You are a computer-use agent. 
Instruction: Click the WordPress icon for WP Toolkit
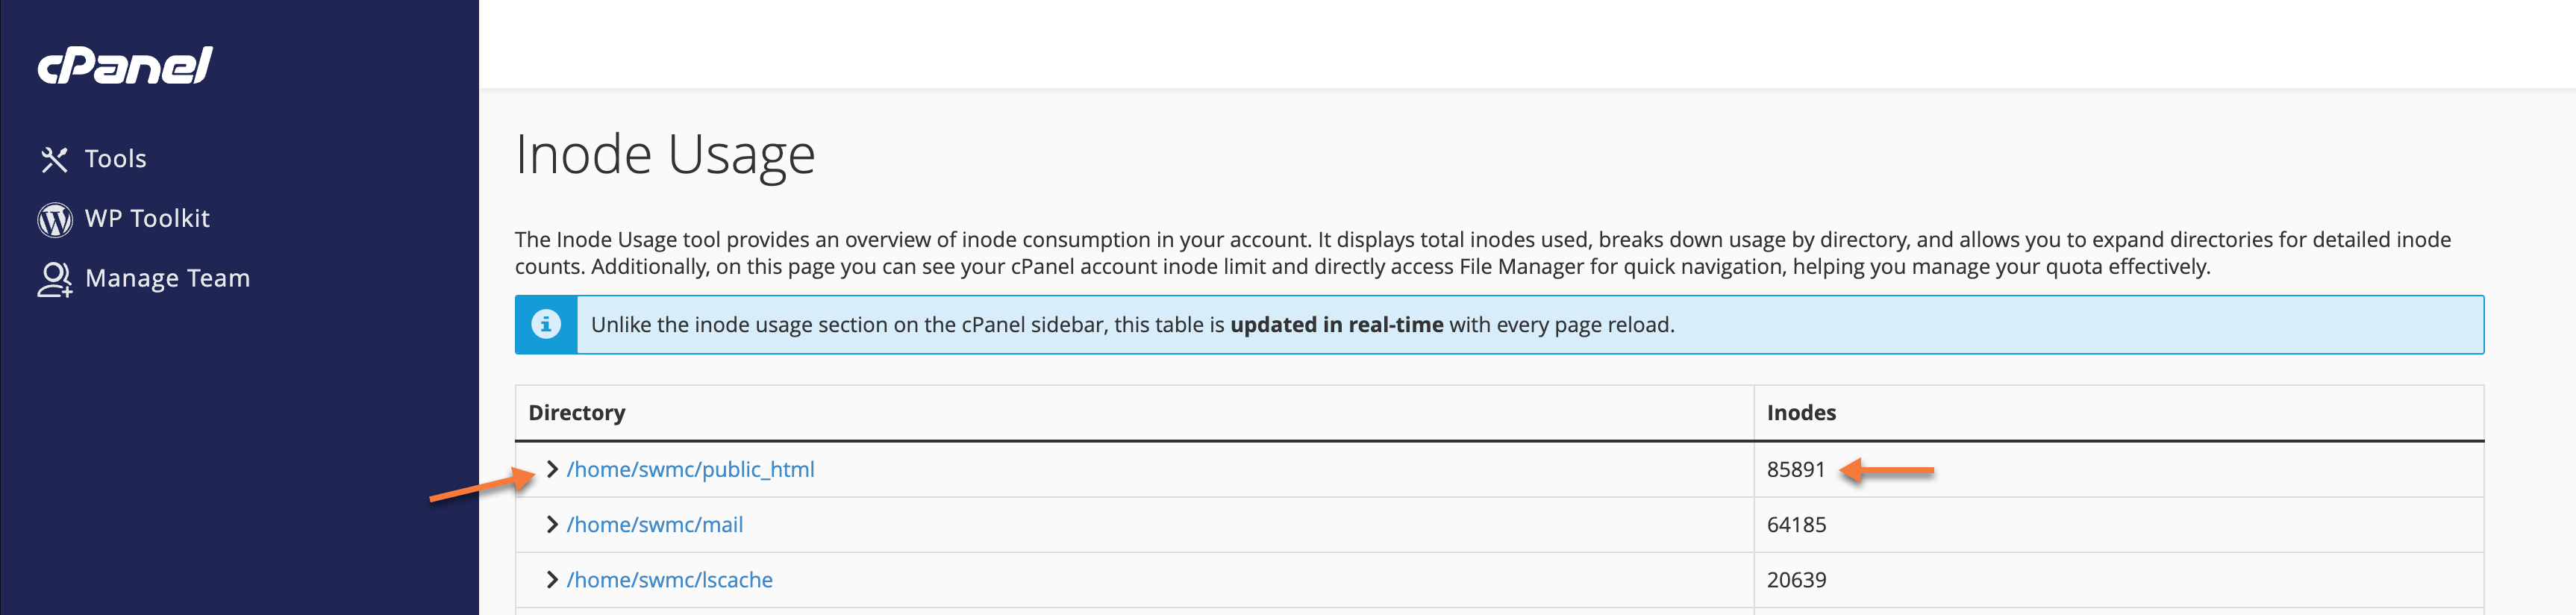[x=55, y=219]
